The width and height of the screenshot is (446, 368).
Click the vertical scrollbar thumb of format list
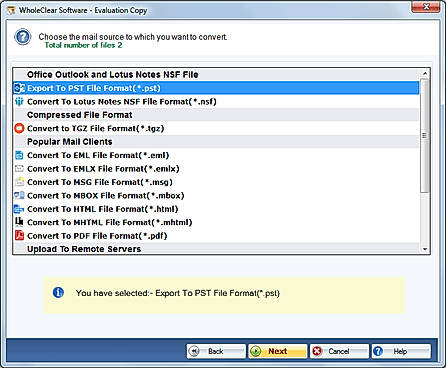pyautogui.click(x=425, y=135)
